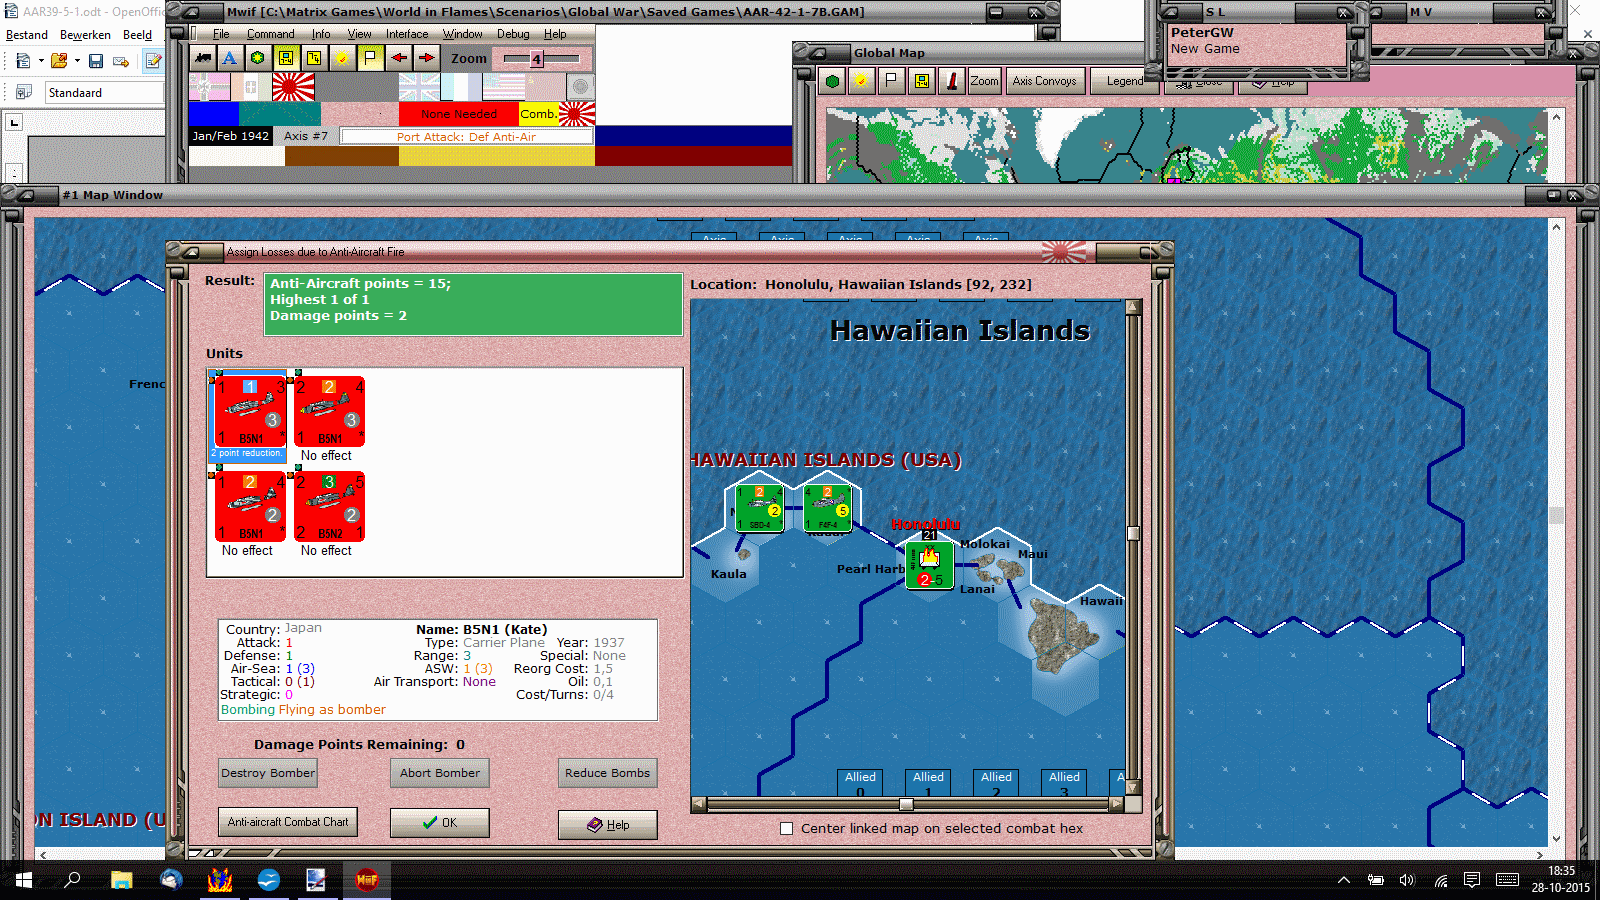1600x900 pixels.
Task: Click the 'Jan/Feb 1942' turn label
Action: (230, 135)
